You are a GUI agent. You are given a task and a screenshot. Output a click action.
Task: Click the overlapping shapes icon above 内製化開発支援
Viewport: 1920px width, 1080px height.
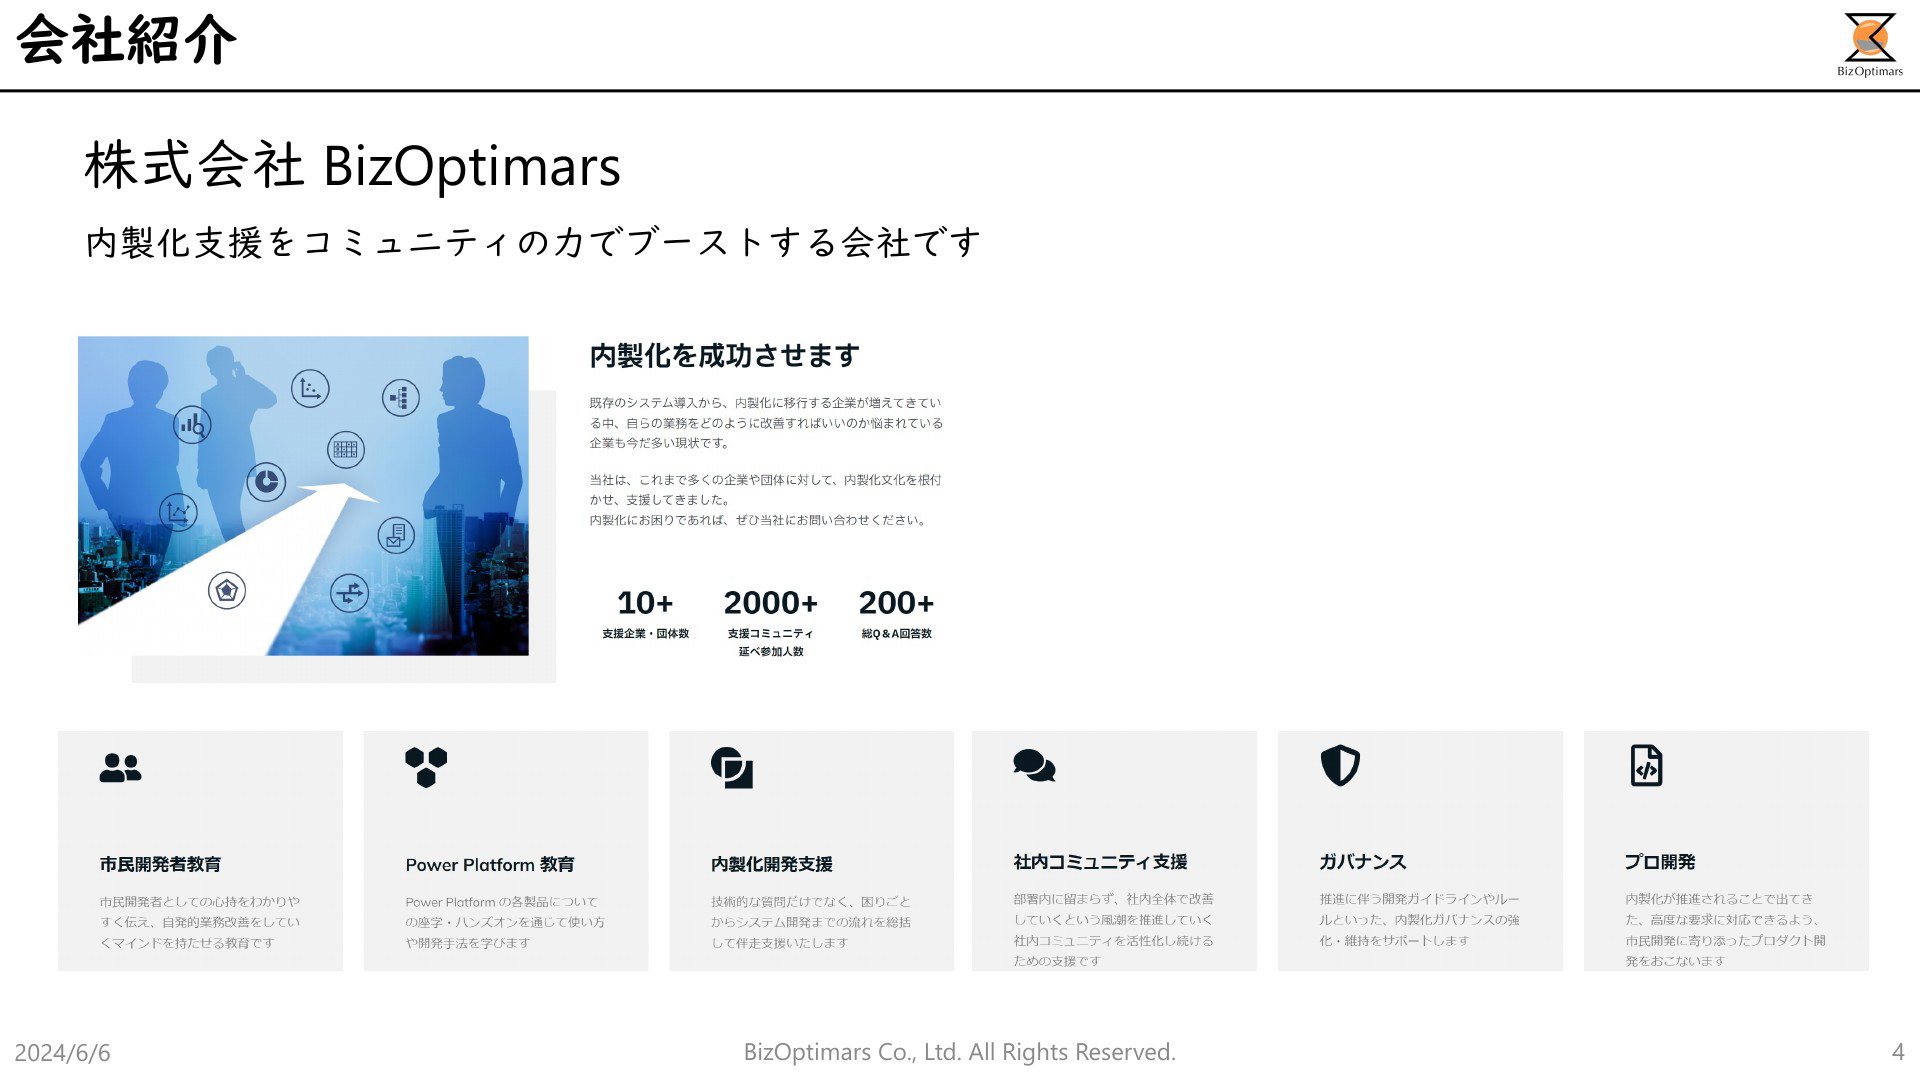tap(732, 768)
